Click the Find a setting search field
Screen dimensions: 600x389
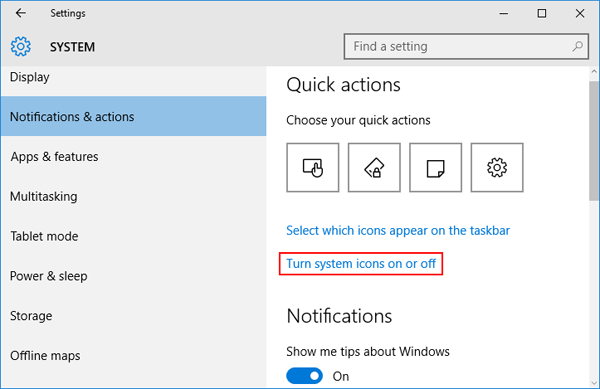coord(466,46)
